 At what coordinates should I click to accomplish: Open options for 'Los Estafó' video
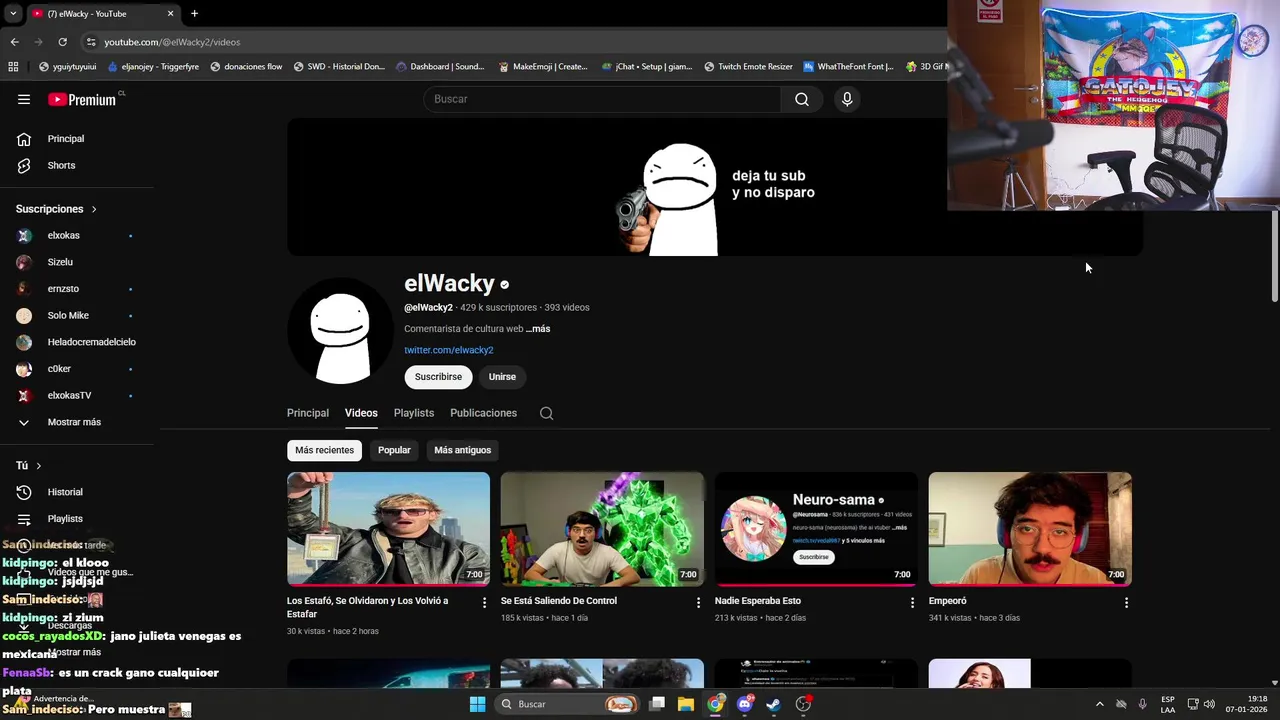[x=484, y=602]
